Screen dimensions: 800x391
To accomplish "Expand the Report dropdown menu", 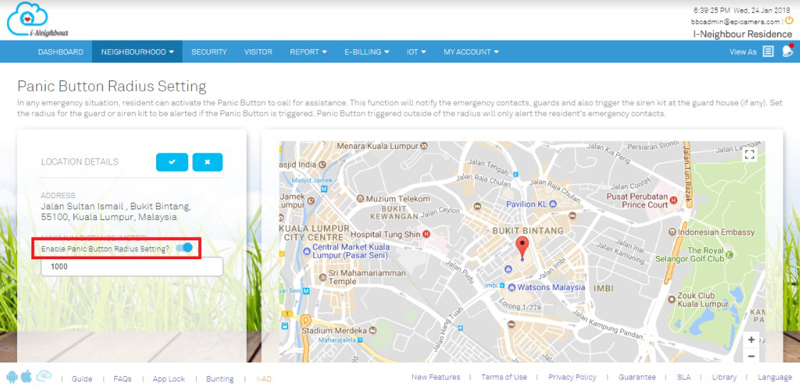I will (308, 52).
